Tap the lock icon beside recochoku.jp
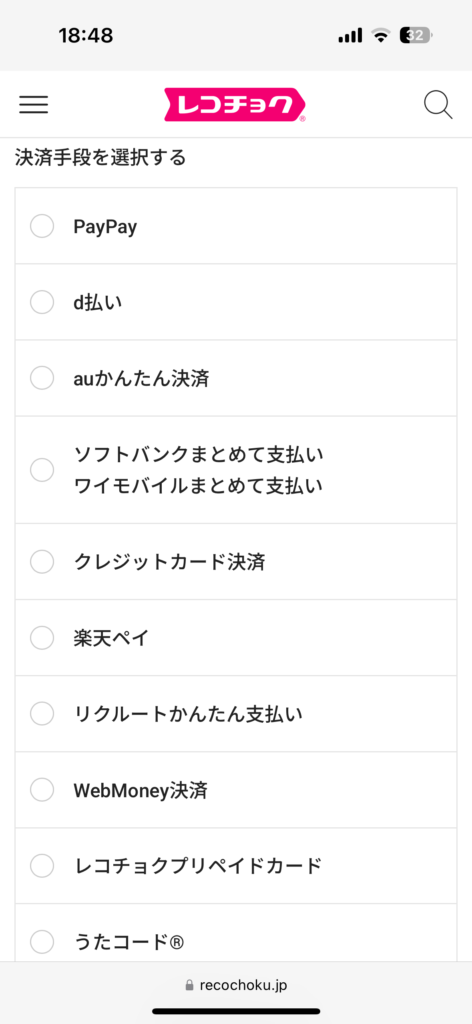472x1024 pixels. pyautogui.click(x=190, y=985)
